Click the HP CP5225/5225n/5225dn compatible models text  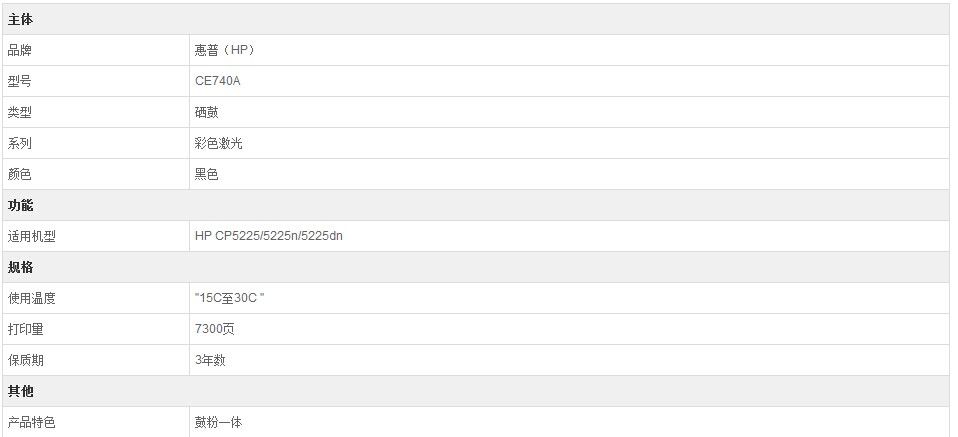coord(269,236)
